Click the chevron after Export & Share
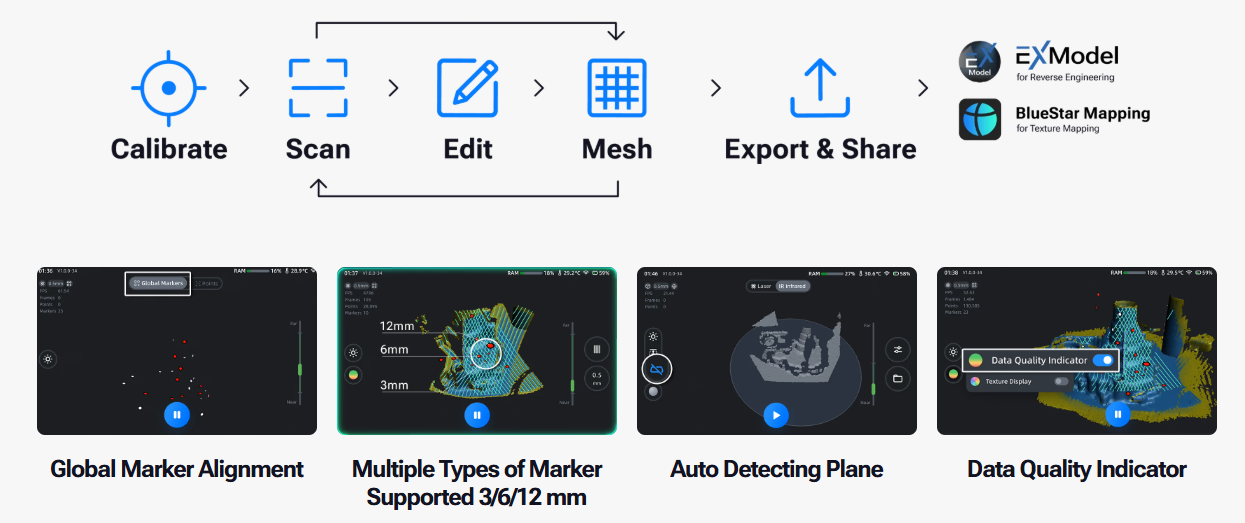 (x=923, y=88)
